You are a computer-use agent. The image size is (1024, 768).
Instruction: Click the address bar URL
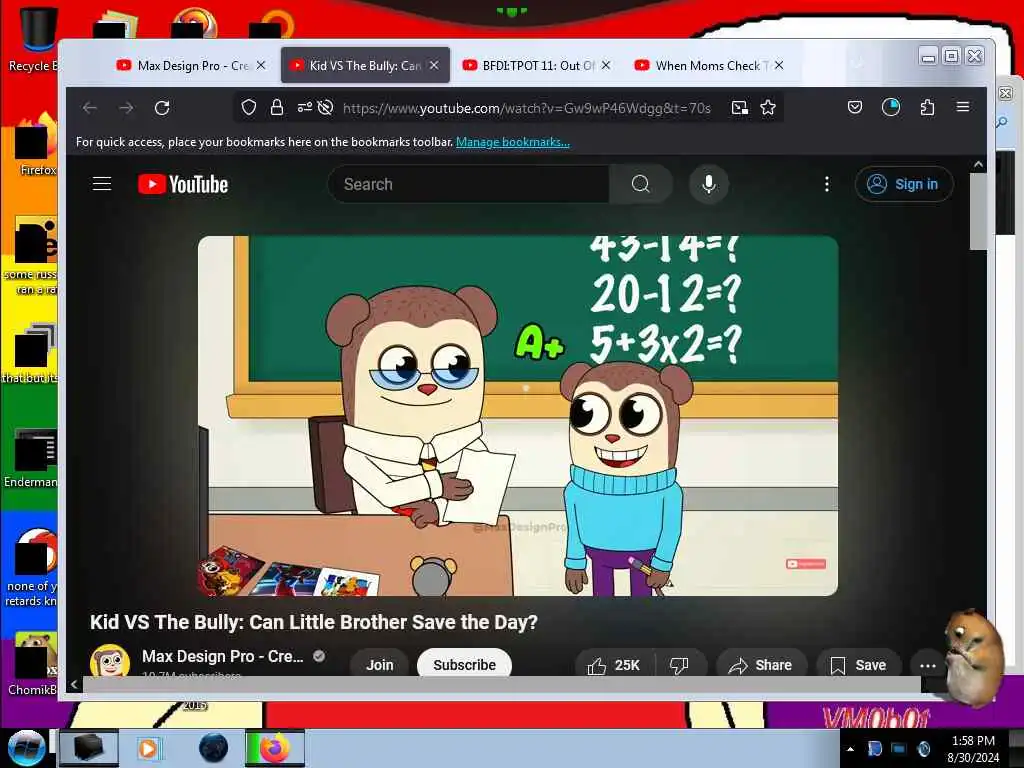pyautogui.click(x=526, y=108)
